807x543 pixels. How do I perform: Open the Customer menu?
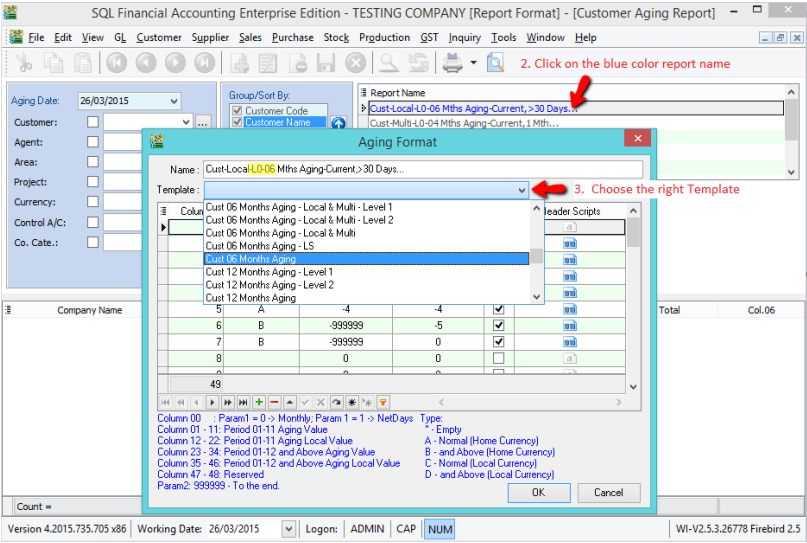pos(159,37)
